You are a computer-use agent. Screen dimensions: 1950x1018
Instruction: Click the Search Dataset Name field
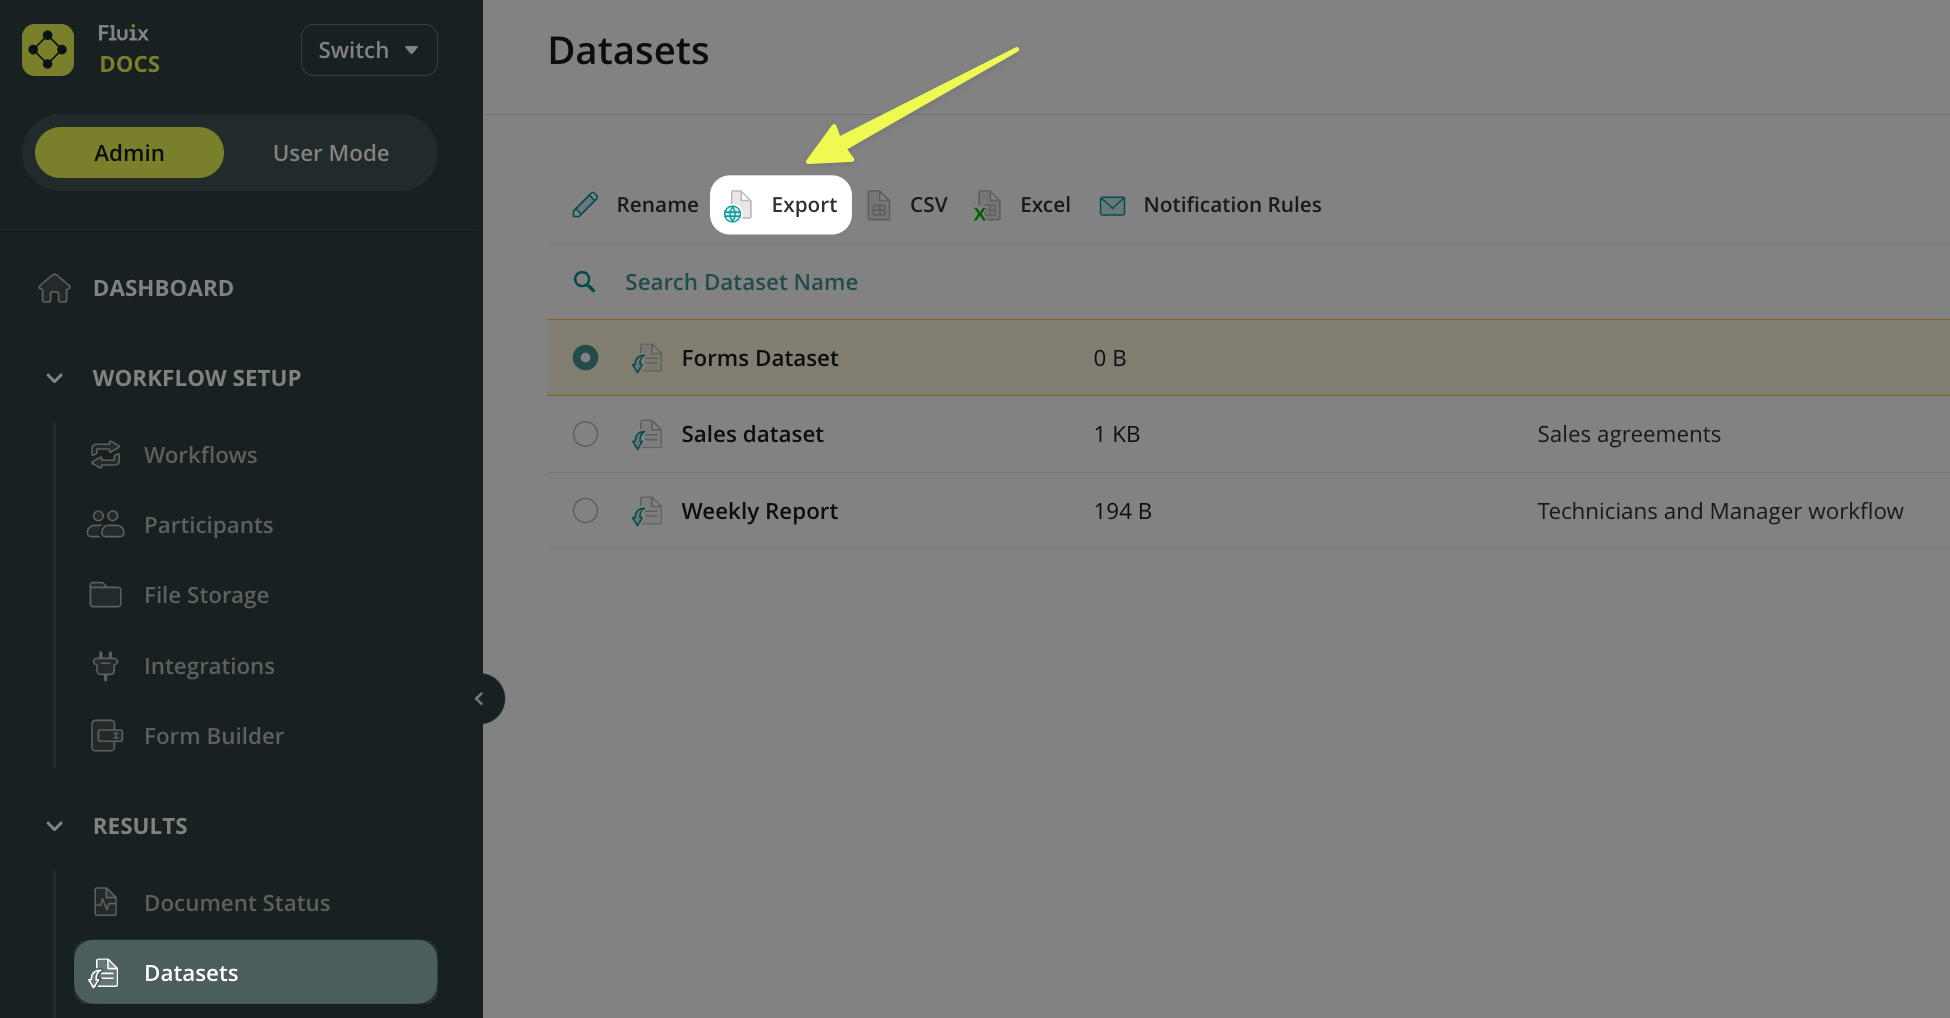click(741, 282)
